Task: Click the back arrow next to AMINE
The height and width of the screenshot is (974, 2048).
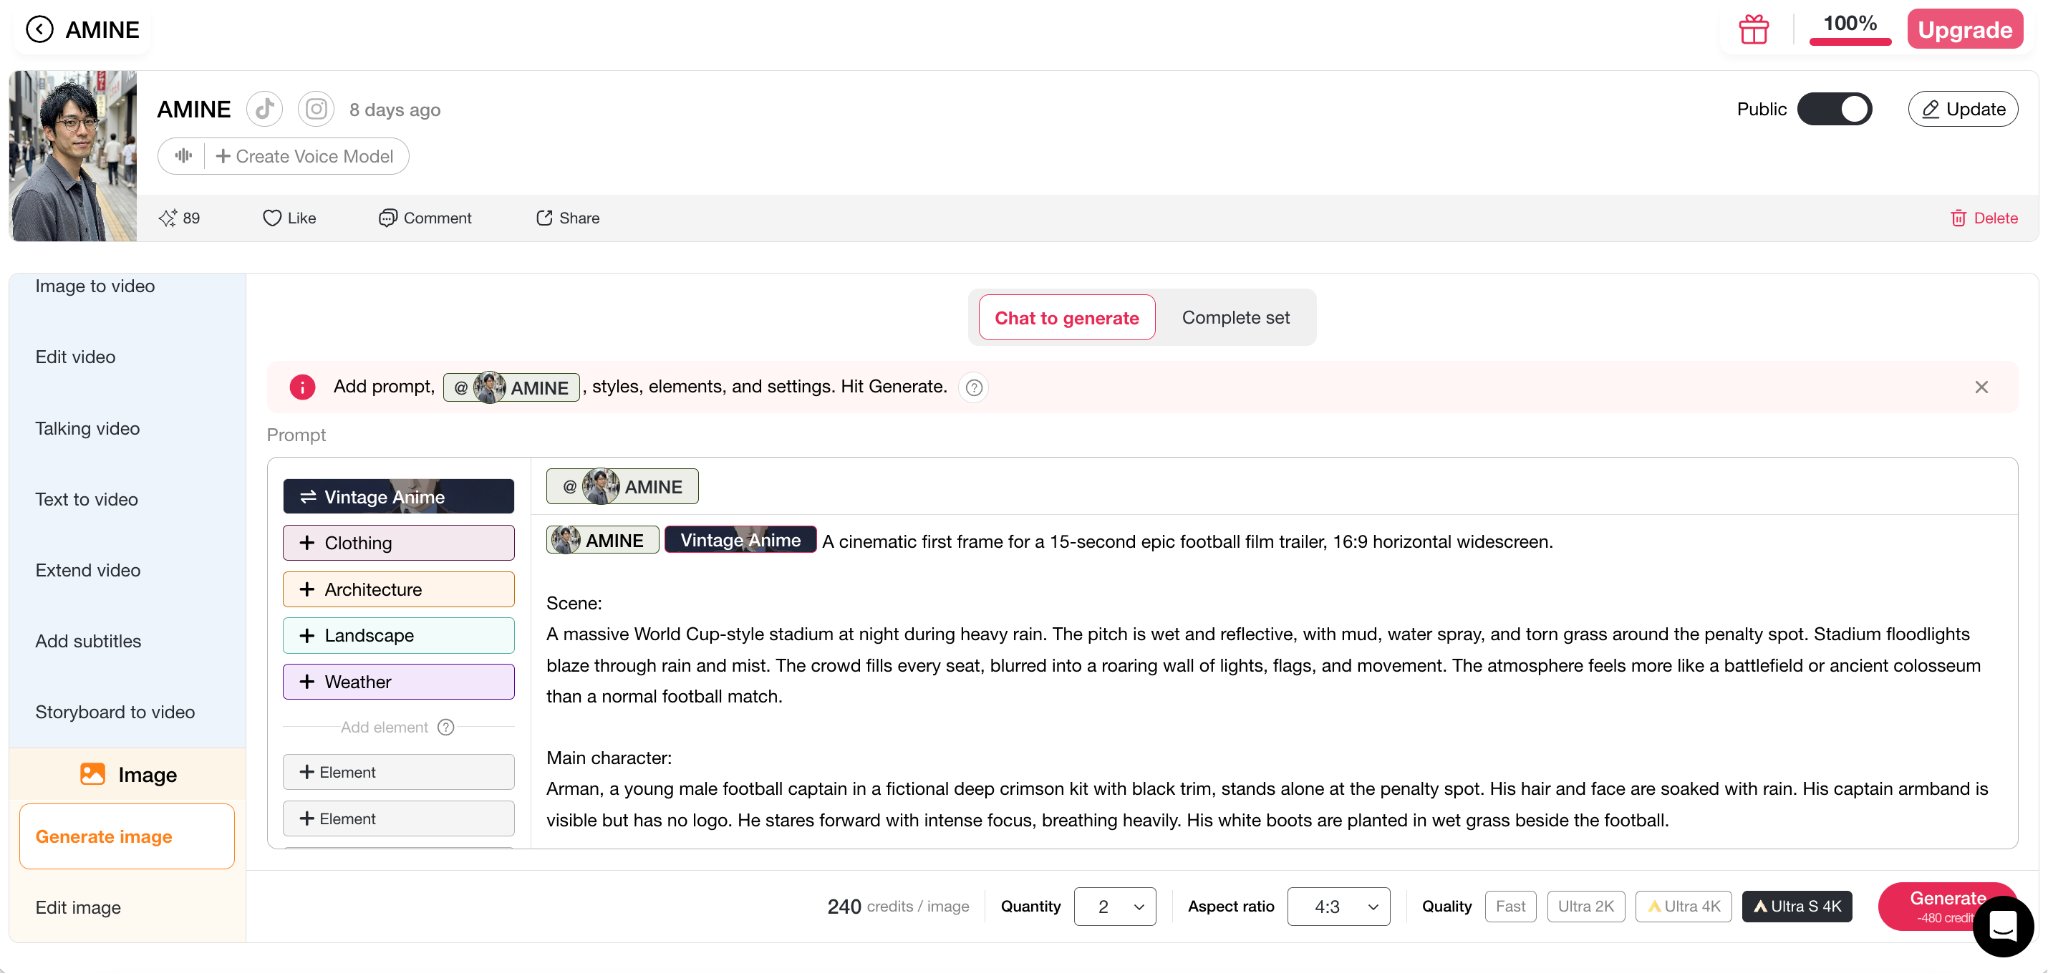Action: pyautogui.click(x=39, y=29)
